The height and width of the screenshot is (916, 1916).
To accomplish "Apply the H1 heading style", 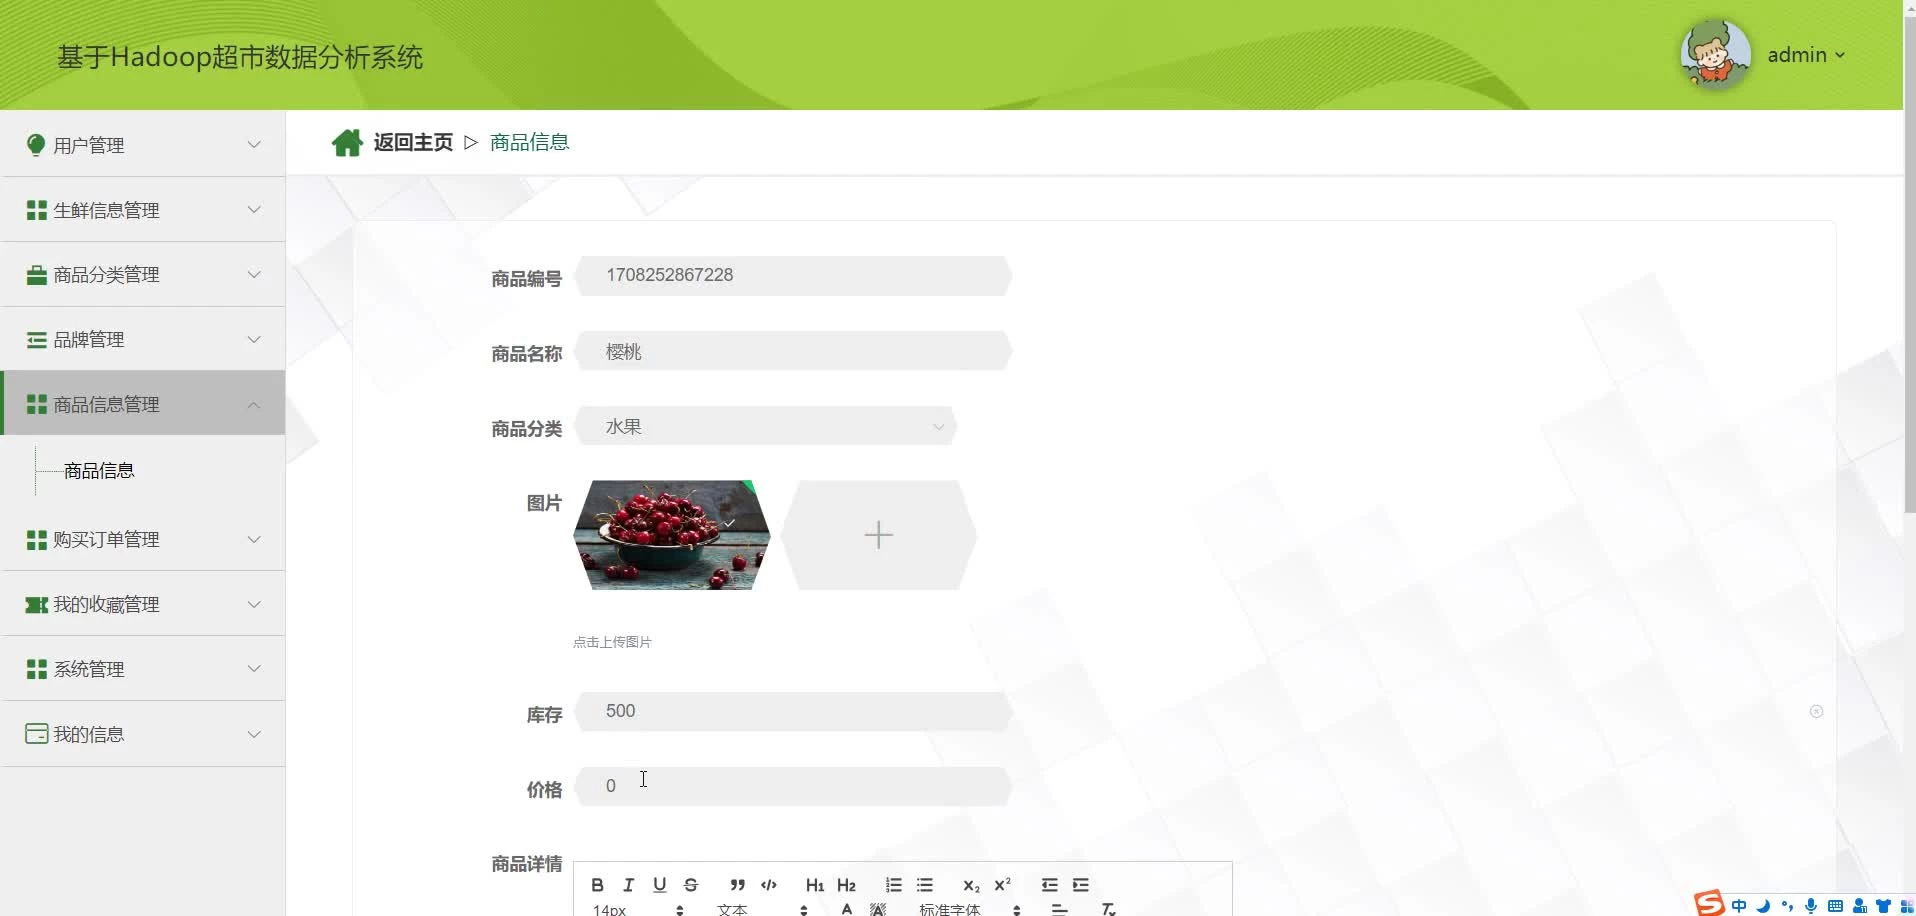I will pos(815,885).
